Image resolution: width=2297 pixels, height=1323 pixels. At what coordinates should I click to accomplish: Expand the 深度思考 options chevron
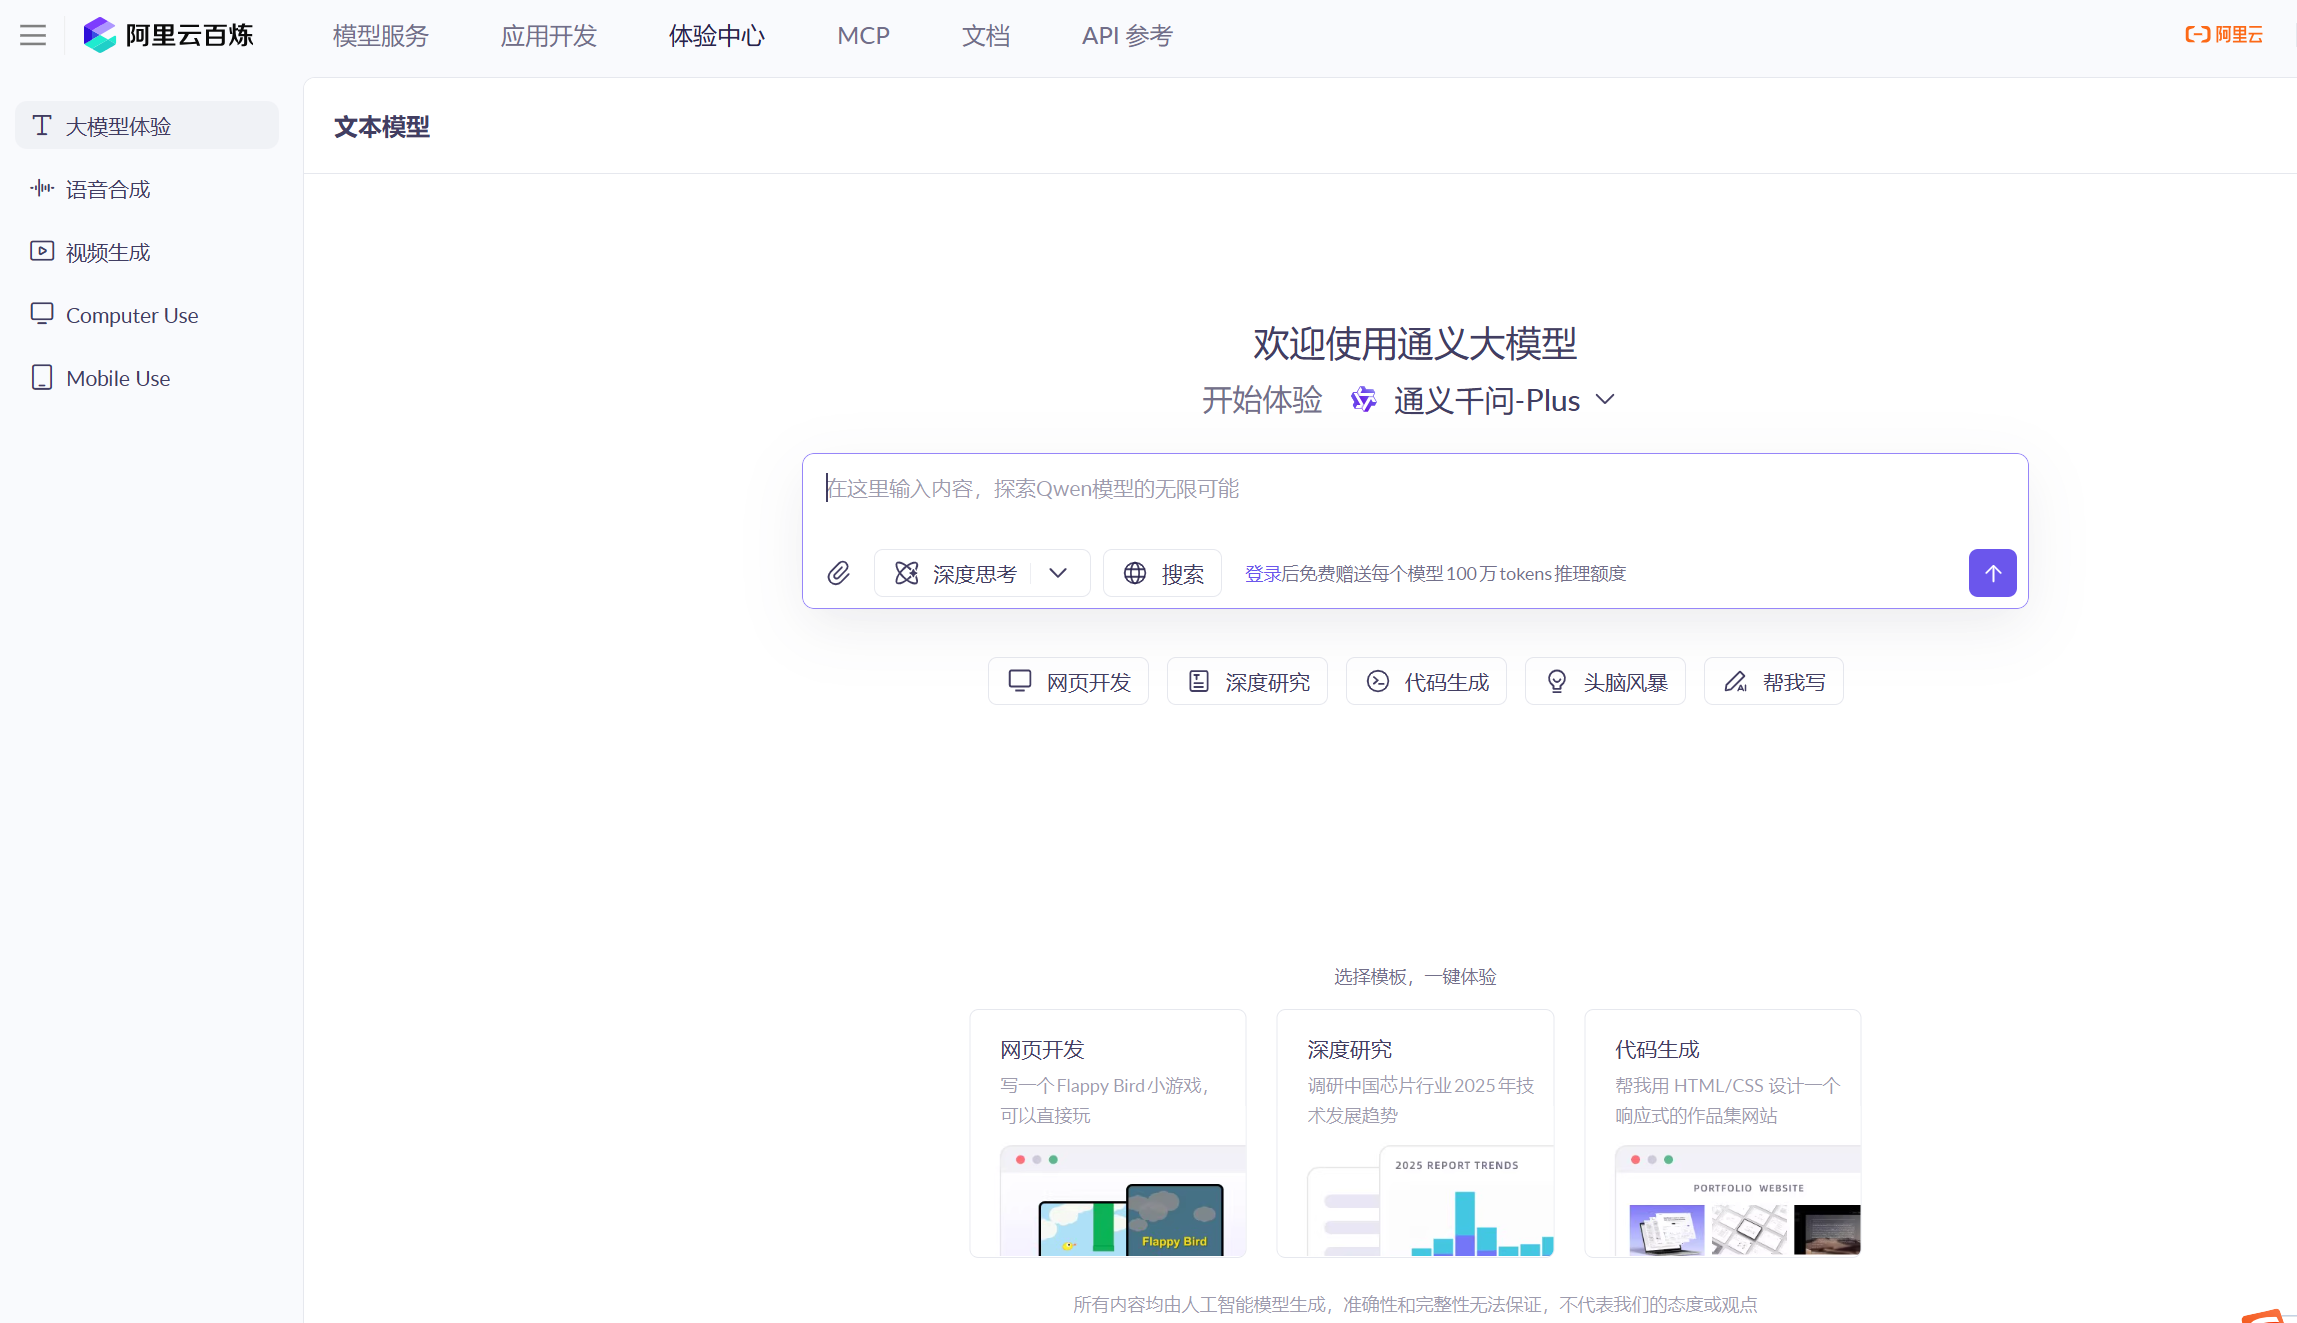pos(1059,573)
